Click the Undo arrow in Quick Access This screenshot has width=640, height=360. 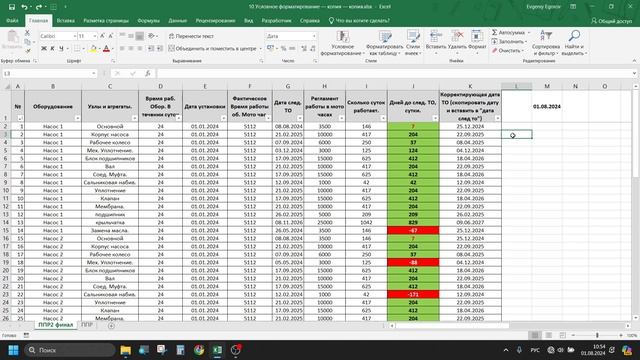(24, 7)
